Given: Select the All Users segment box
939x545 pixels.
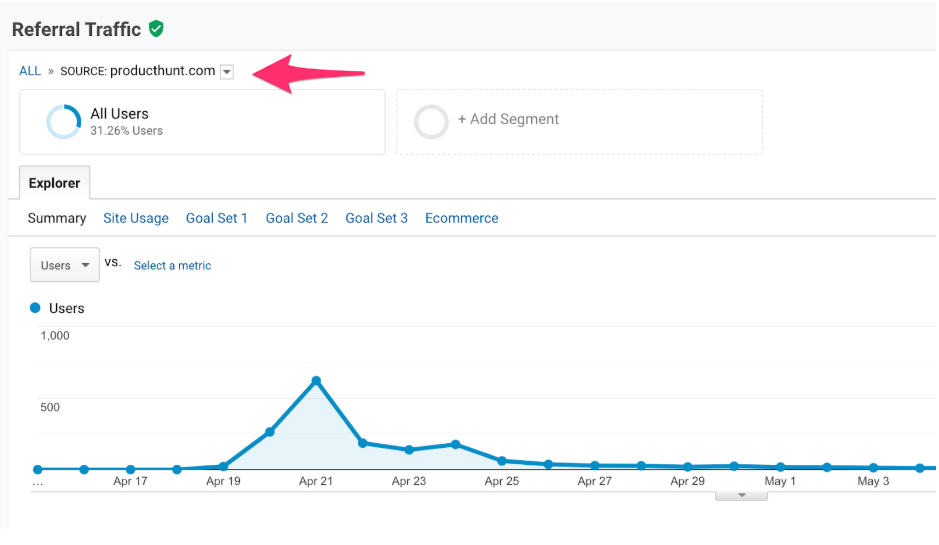Looking at the screenshot, I should click(202, 122).
